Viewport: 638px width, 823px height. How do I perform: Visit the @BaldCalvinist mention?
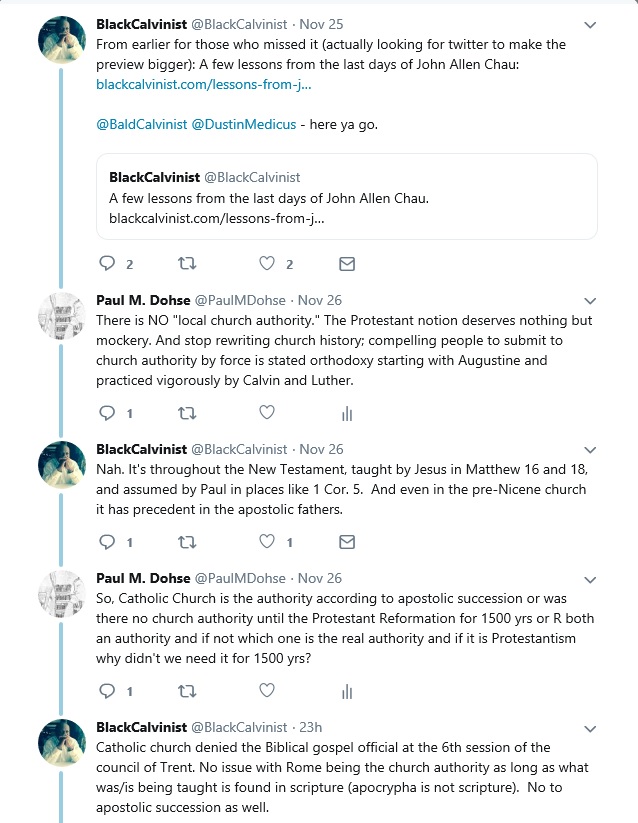pos(143,124)
